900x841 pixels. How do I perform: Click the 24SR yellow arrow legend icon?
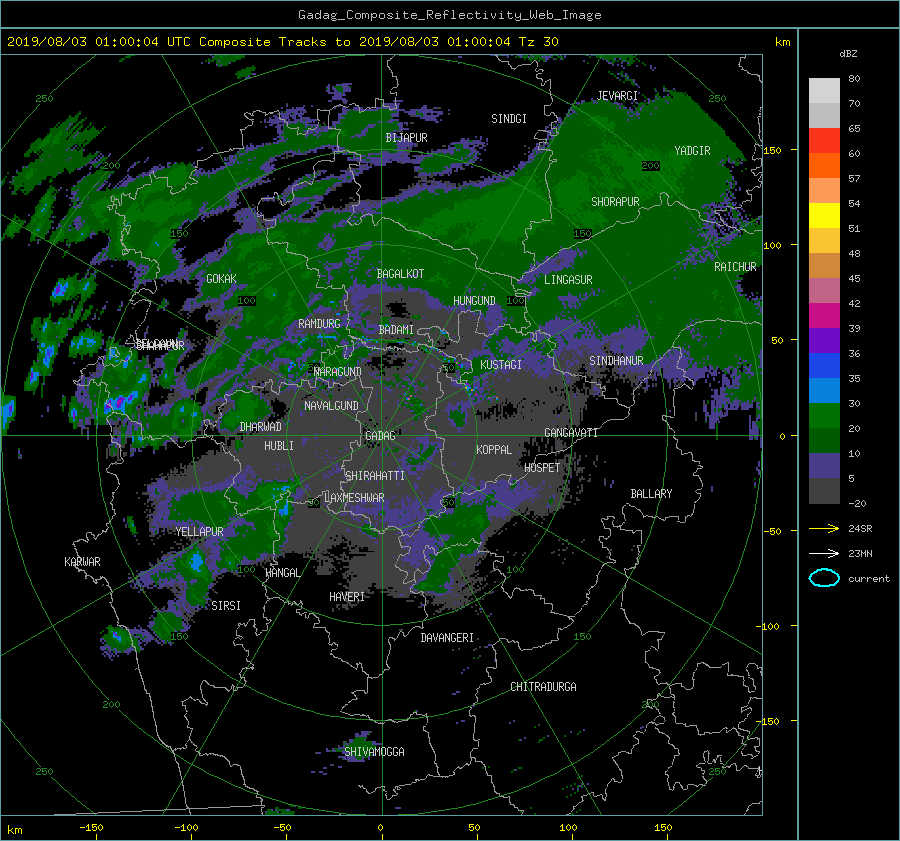[824, 528]
